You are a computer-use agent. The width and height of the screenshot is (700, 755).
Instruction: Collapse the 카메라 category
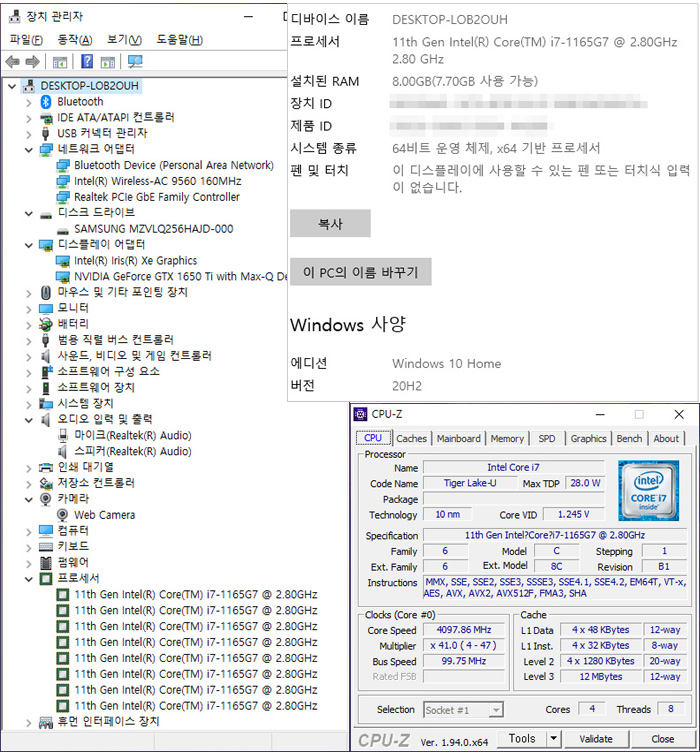(x=29, y=499)
